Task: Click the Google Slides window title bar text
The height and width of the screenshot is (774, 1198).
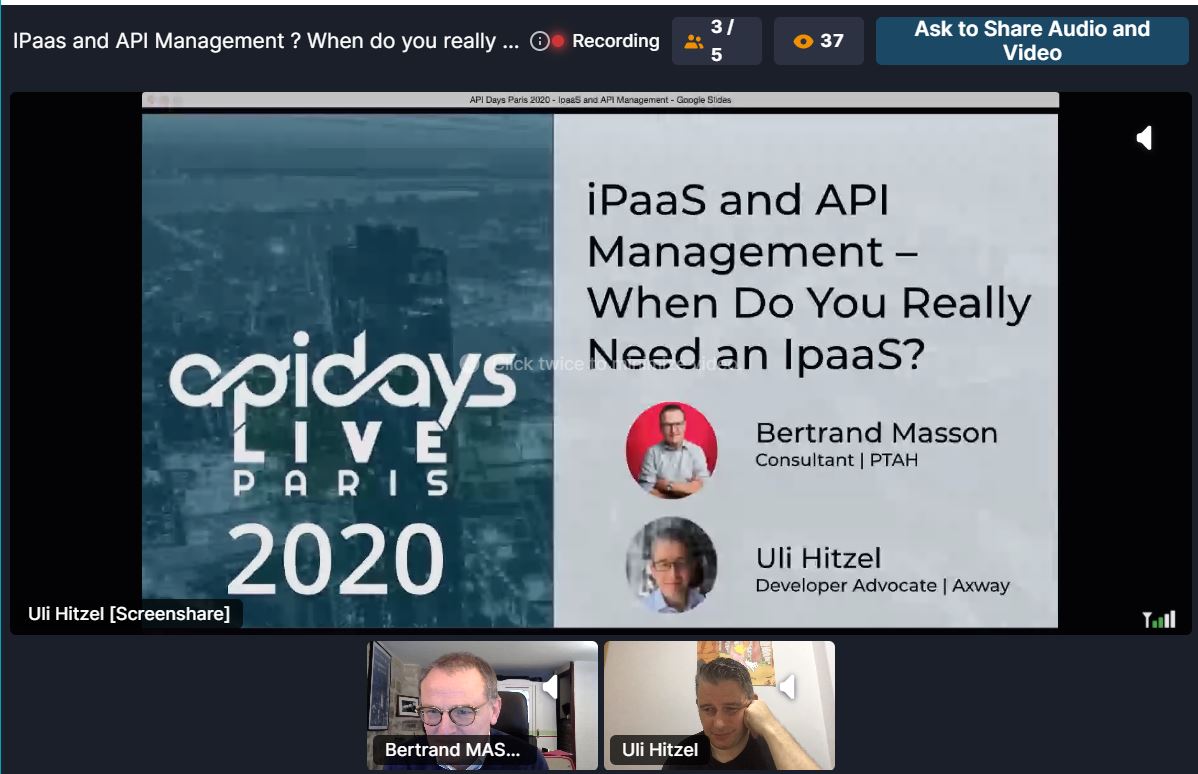Action: [601, 100]
